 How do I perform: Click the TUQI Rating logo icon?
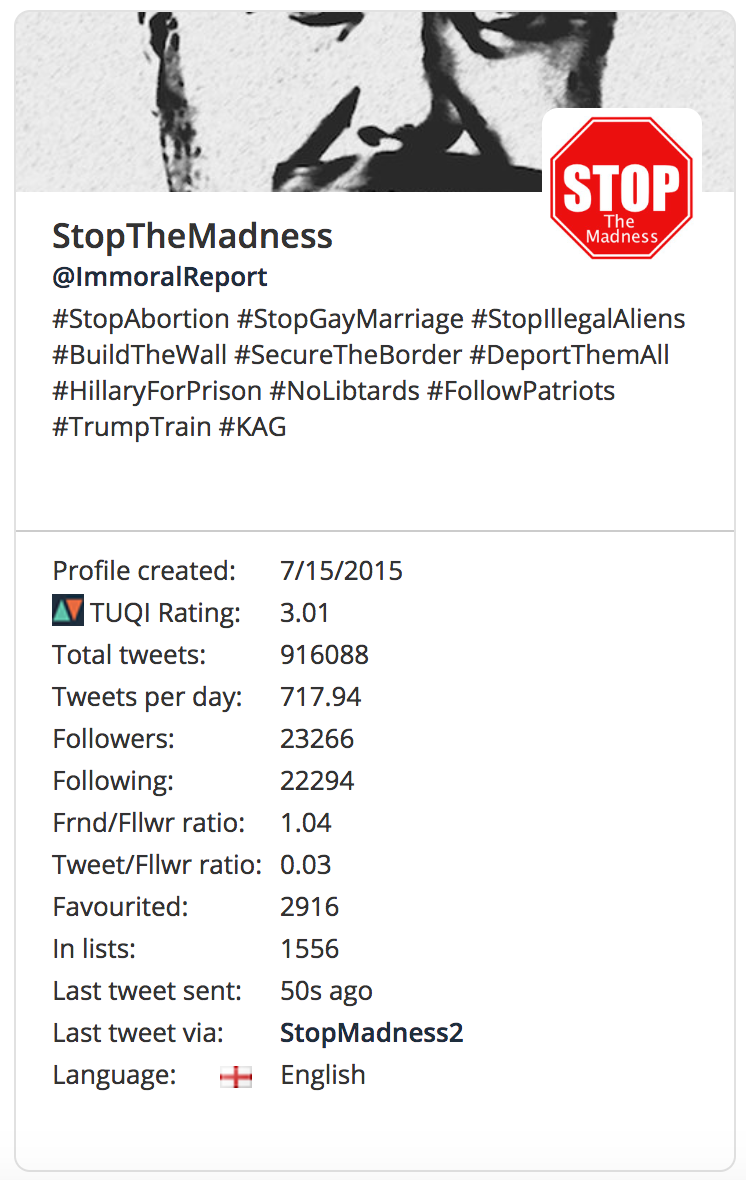click(68, 610)
